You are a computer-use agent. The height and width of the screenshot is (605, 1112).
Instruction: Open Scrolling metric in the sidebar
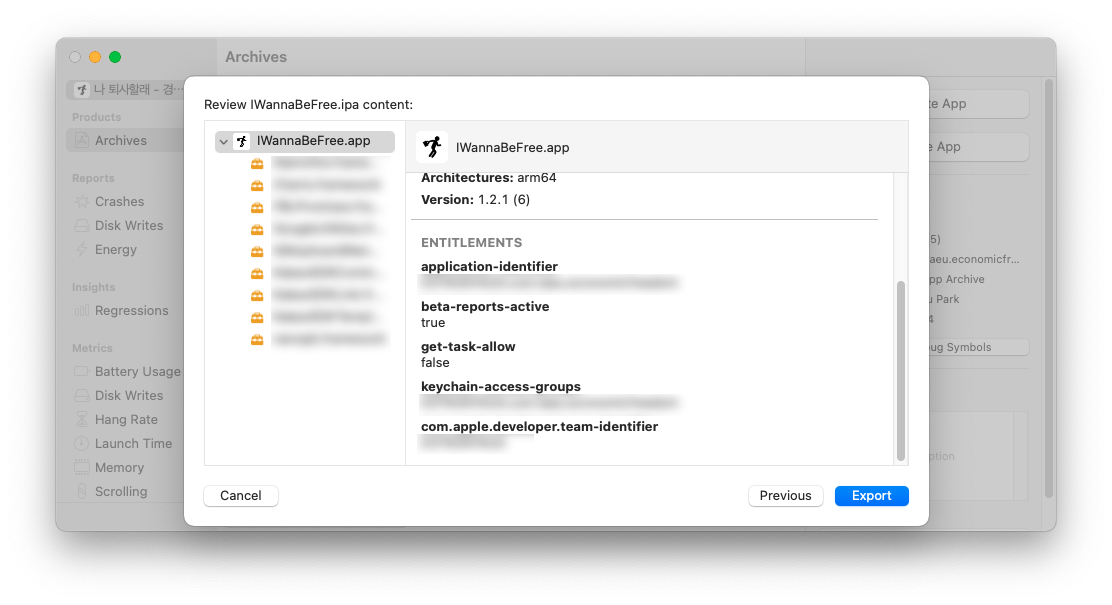pyautogui.click(x=121, y=492)
